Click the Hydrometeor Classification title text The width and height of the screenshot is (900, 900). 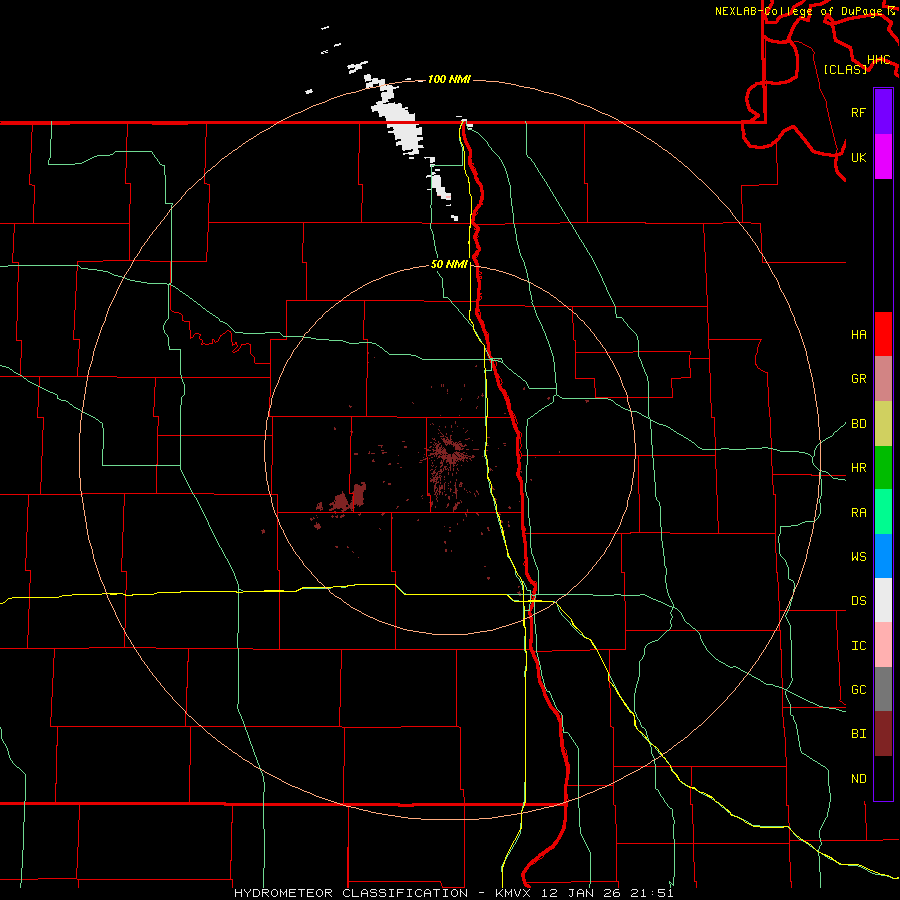pyautogui.click(x=351, y=893)
